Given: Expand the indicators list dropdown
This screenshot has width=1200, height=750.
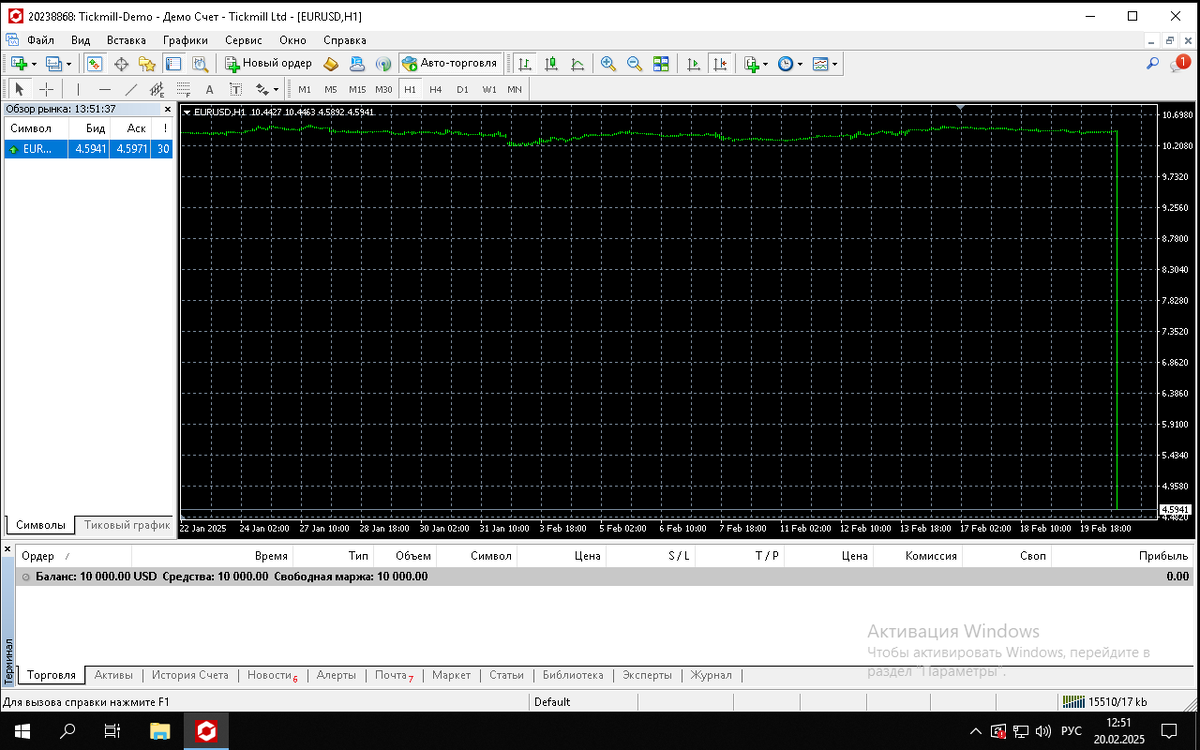Looking at the screenshot, I should click(766, 64).
